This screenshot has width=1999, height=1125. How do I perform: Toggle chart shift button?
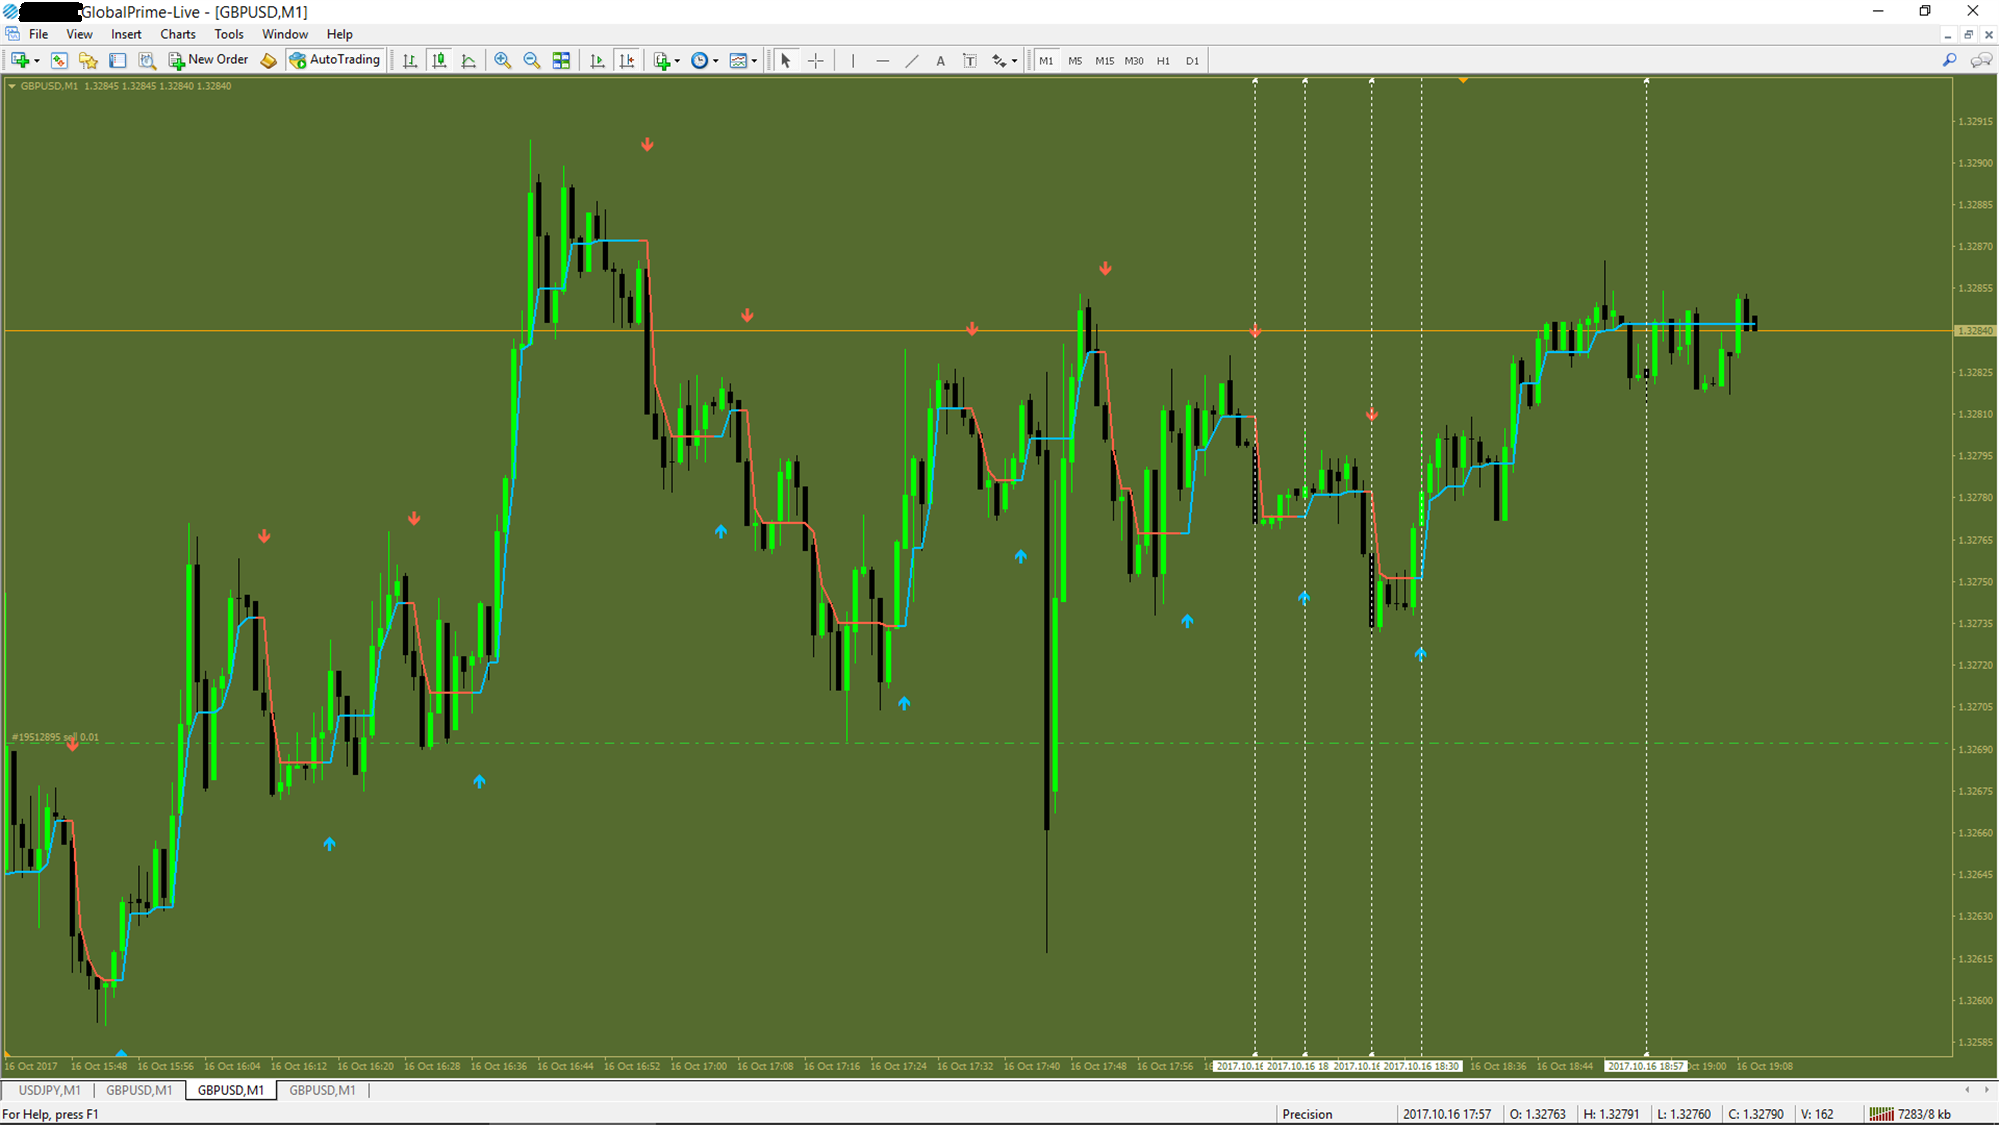627,61
